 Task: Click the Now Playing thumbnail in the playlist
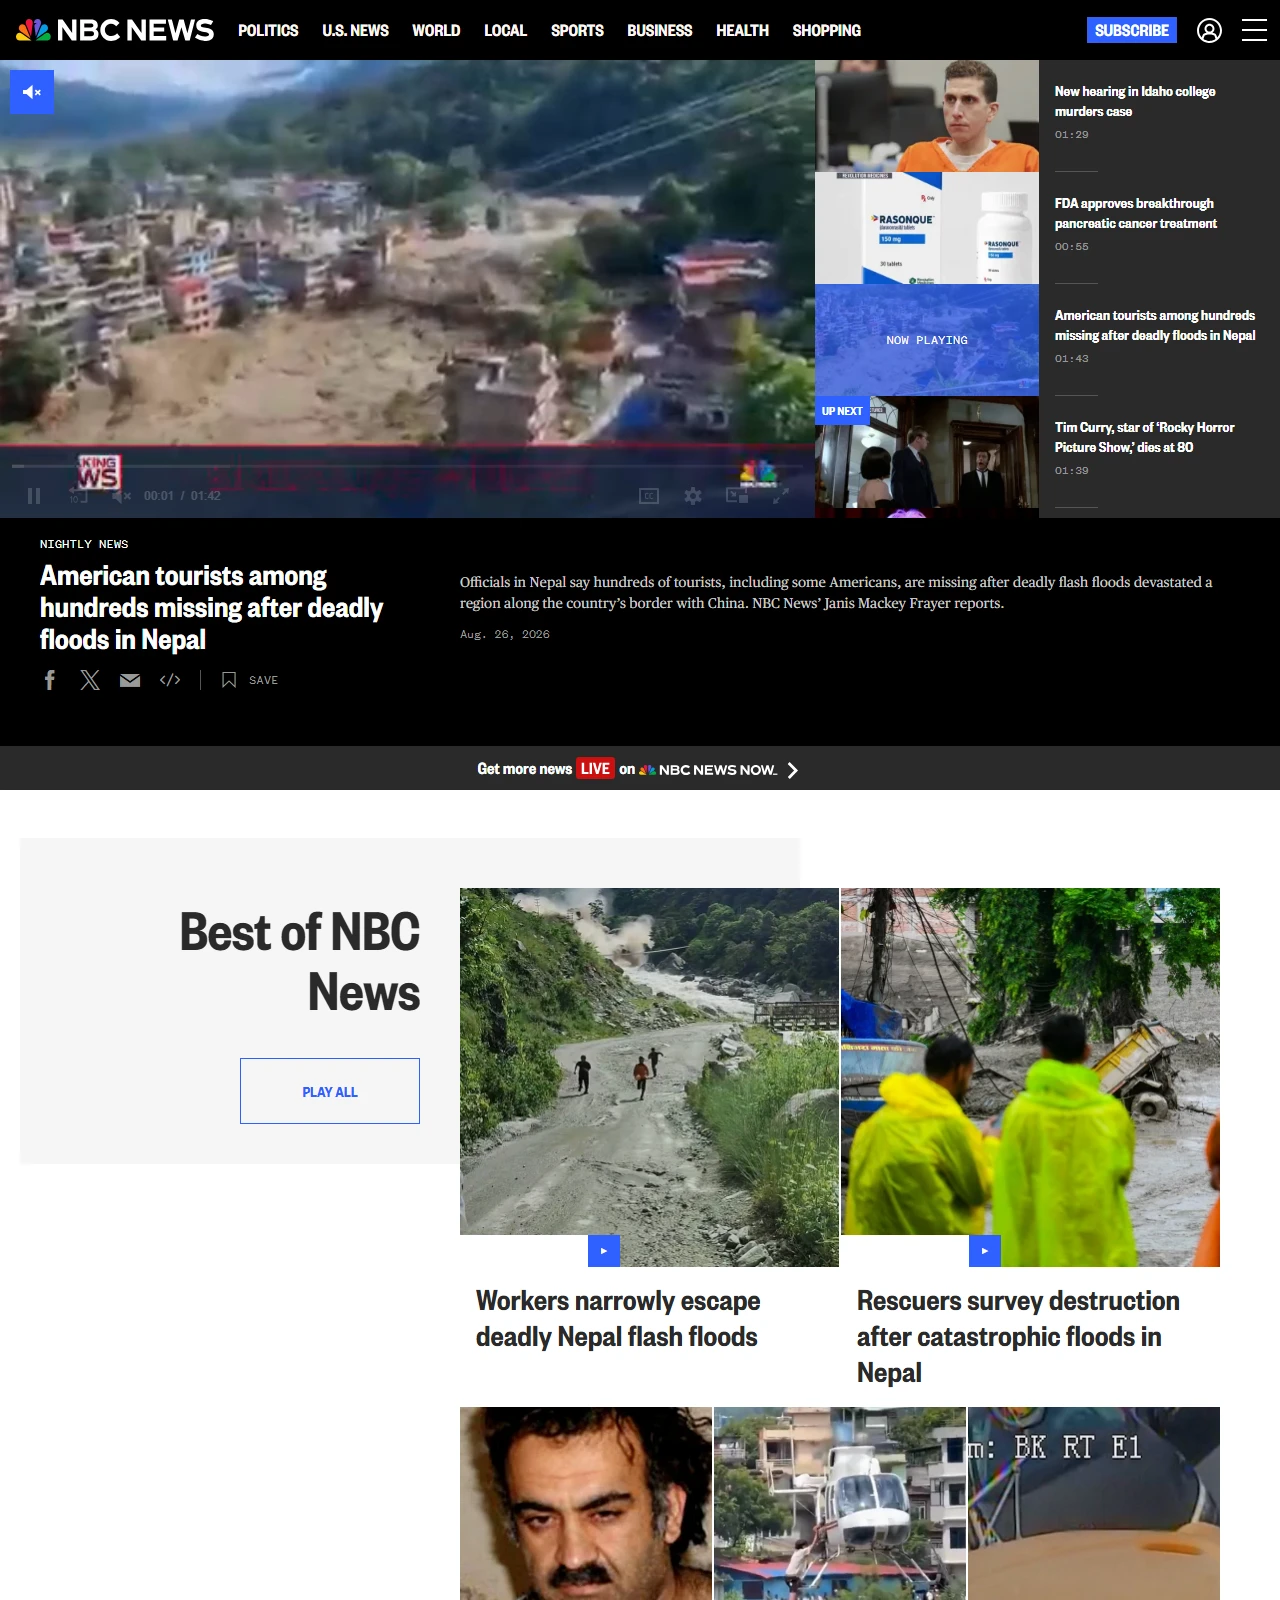(927, 340)
